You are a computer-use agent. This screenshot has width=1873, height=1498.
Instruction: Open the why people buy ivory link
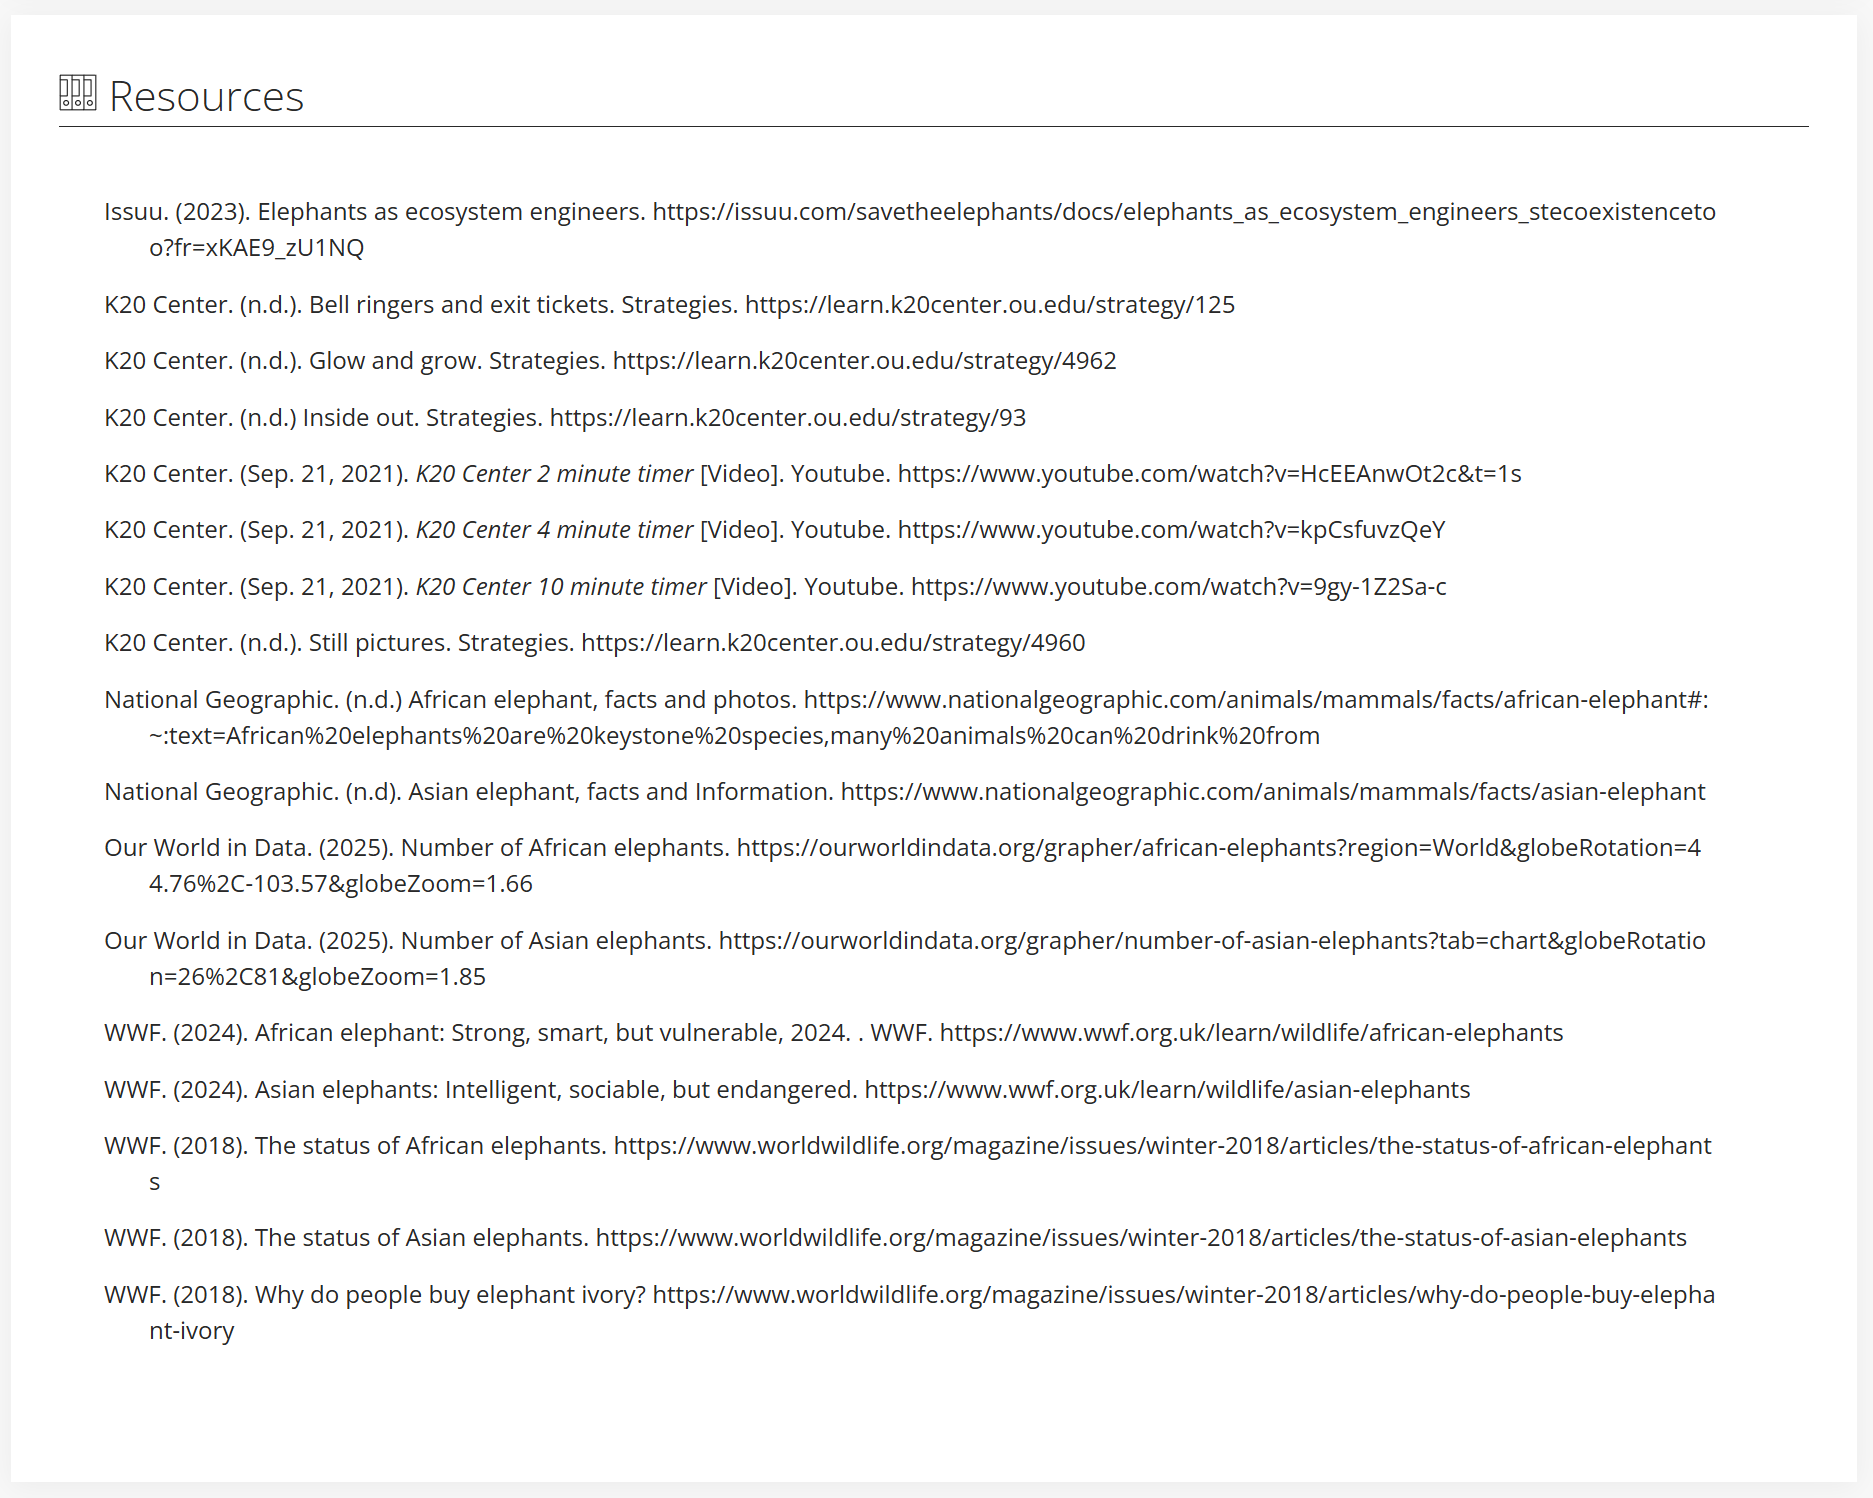[1183, 1295]
